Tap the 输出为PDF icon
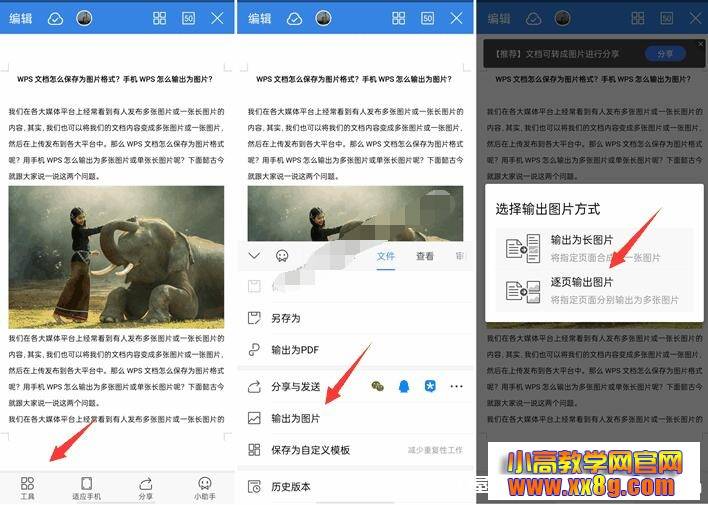The image size is (708, 505). [254, 350]
